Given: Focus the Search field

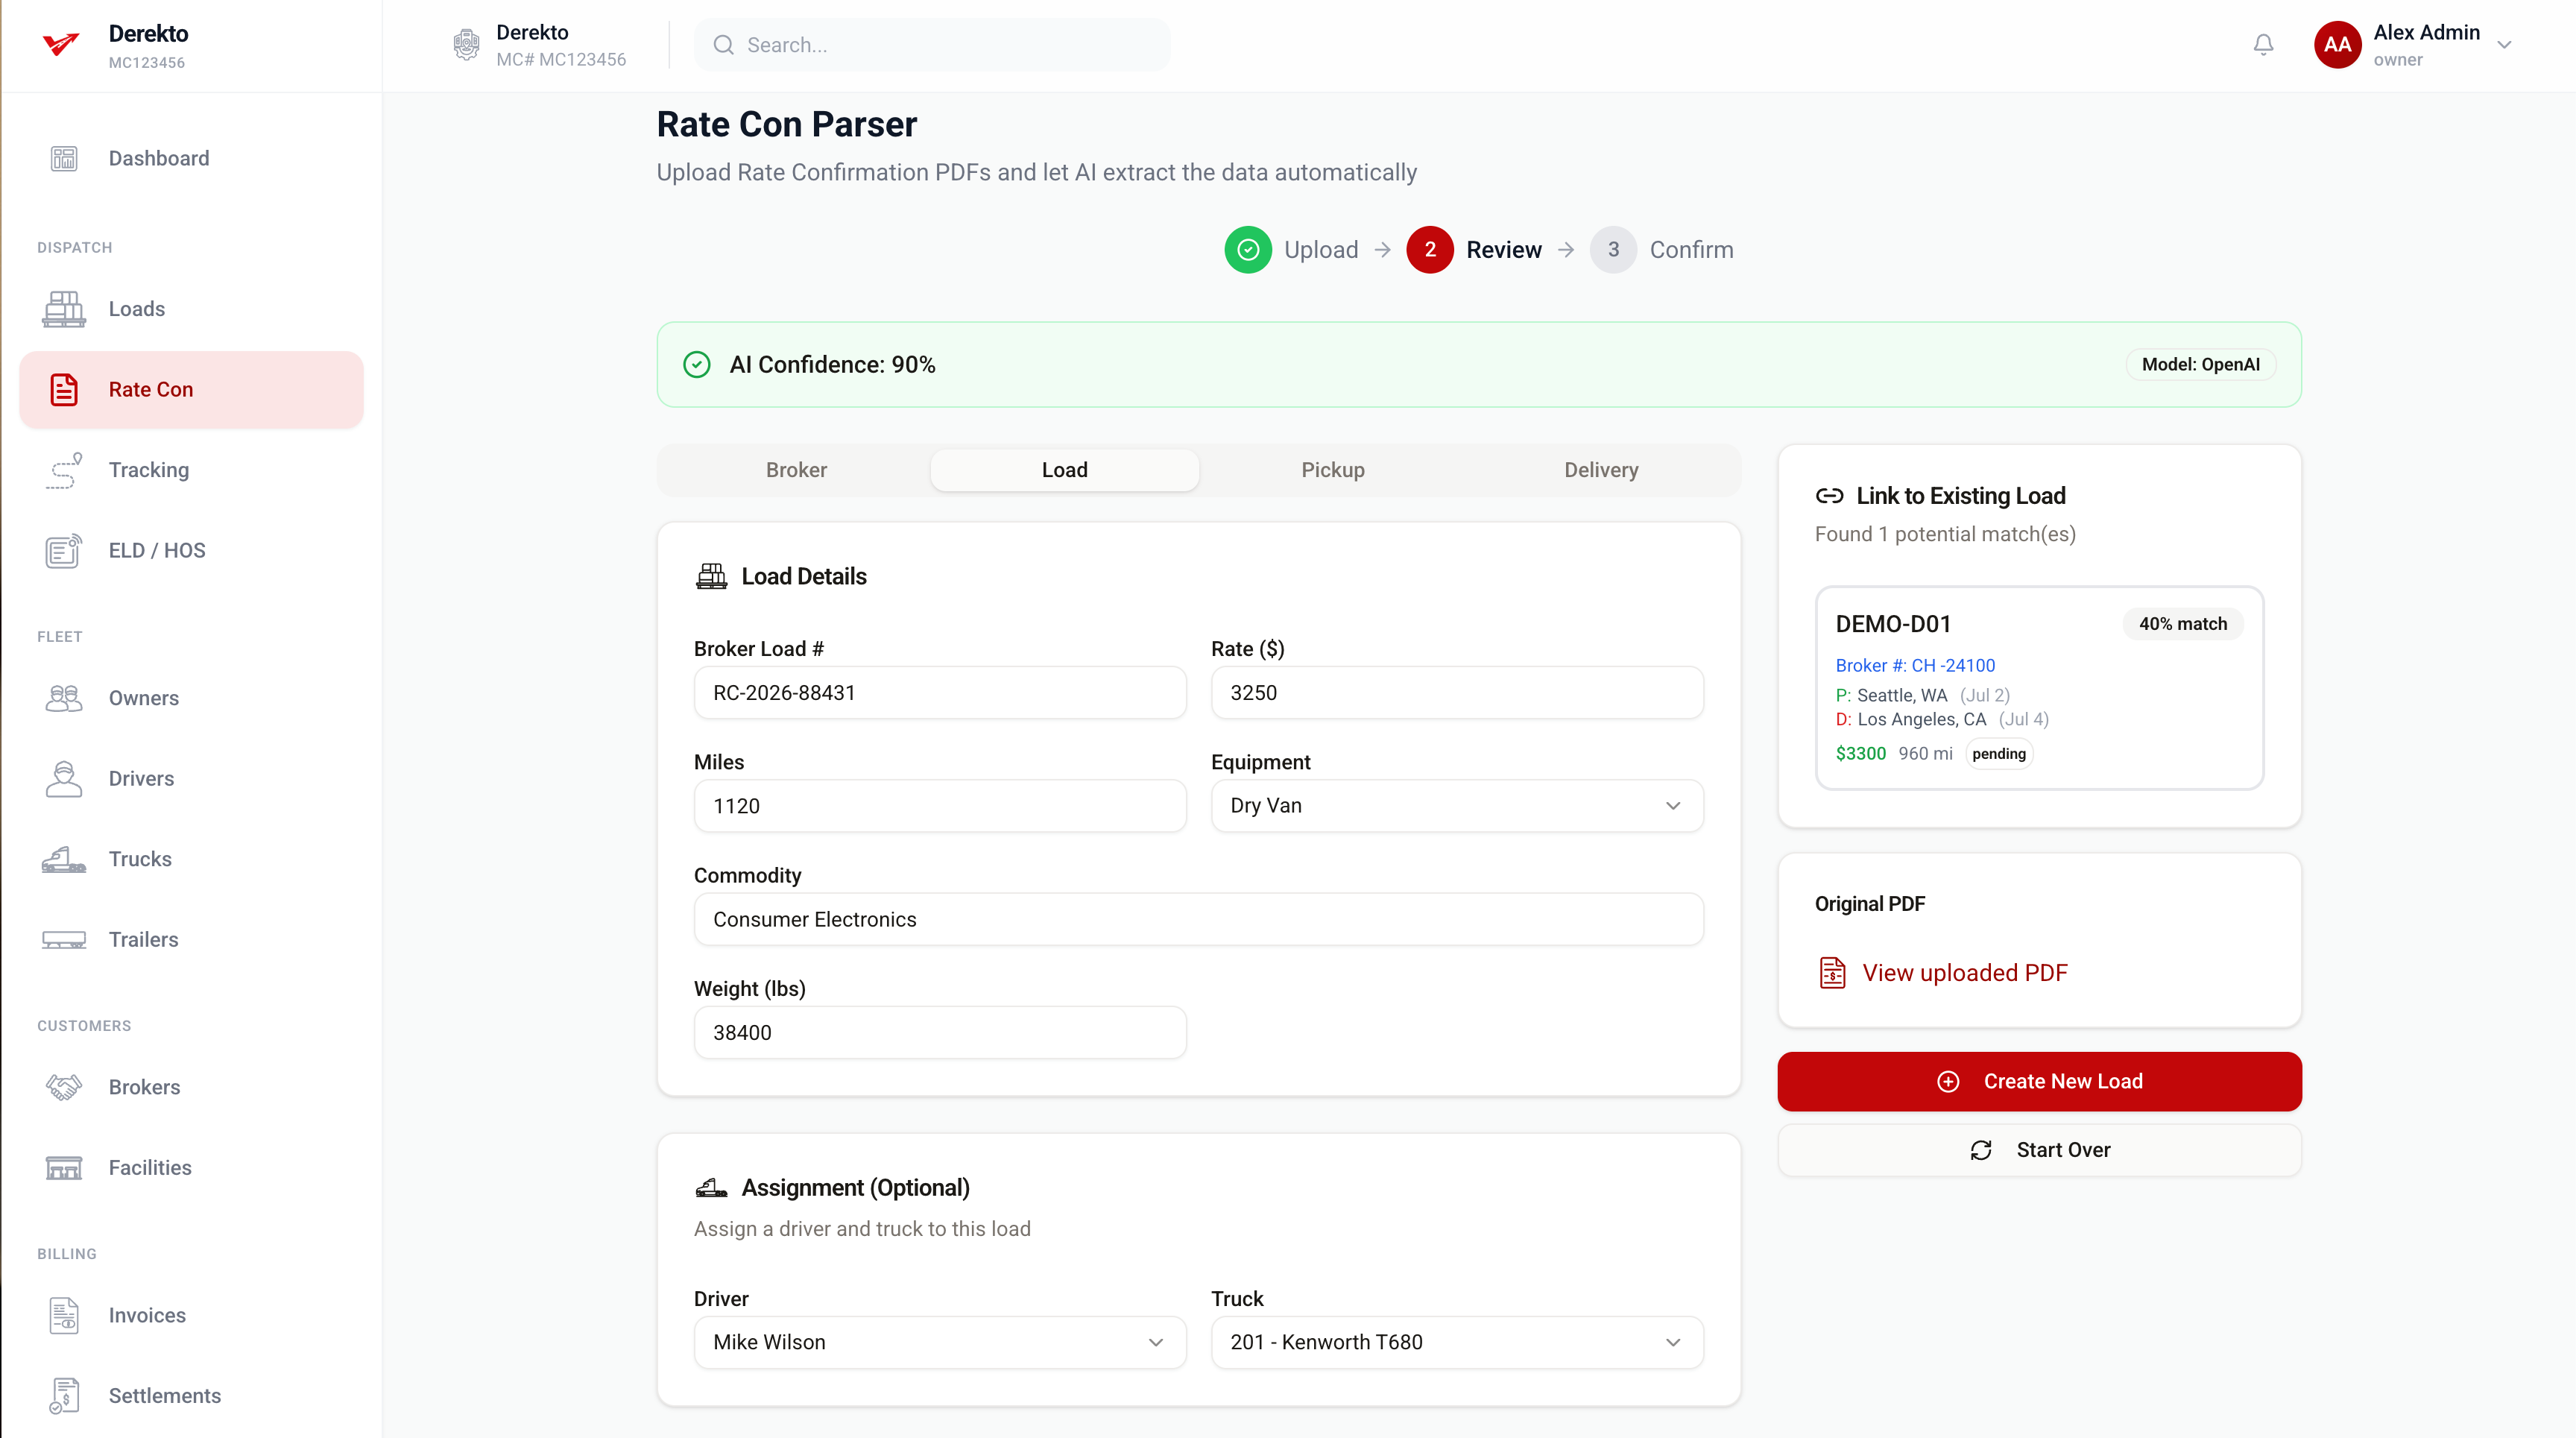Looking at the screenshot, I should [931, 45].
